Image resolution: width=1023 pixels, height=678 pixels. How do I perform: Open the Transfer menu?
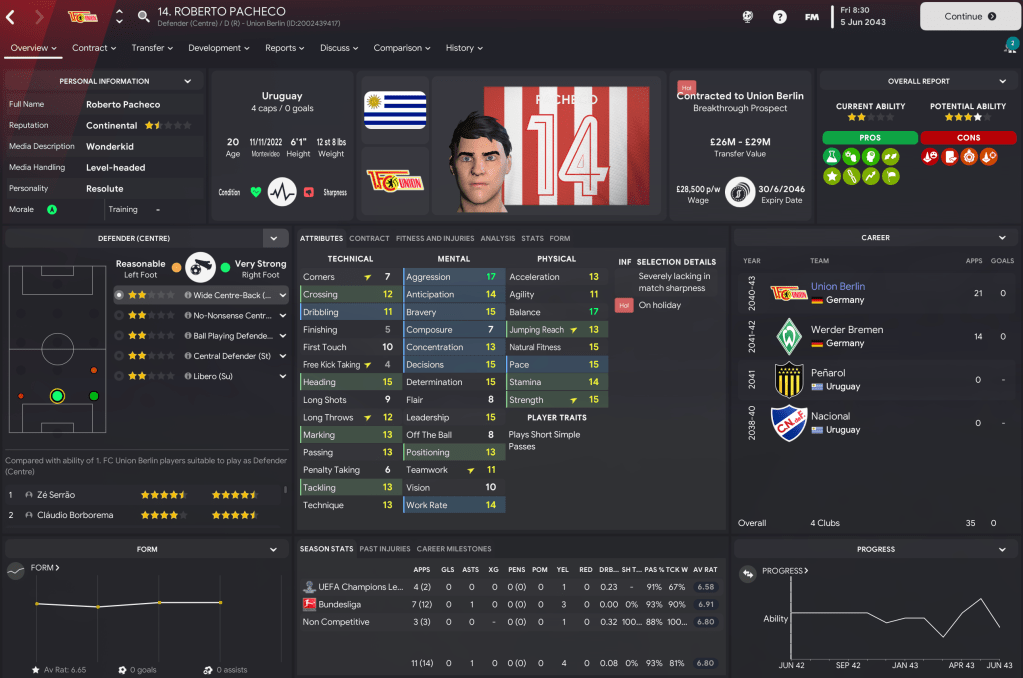click(x=152, y=48)
